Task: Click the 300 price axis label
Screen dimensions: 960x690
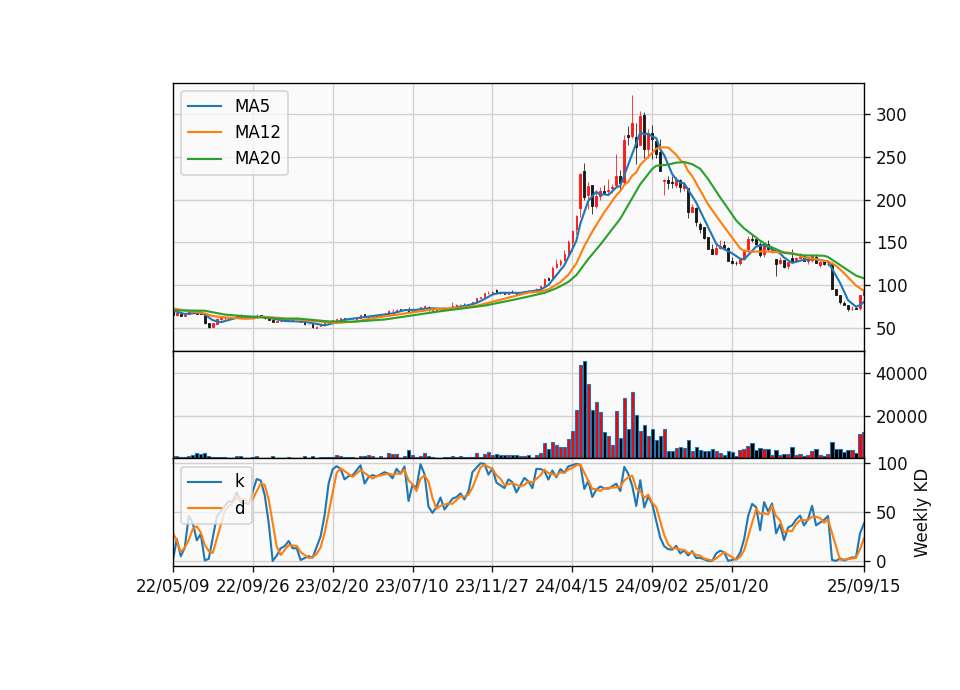Action: pos(891,115)
